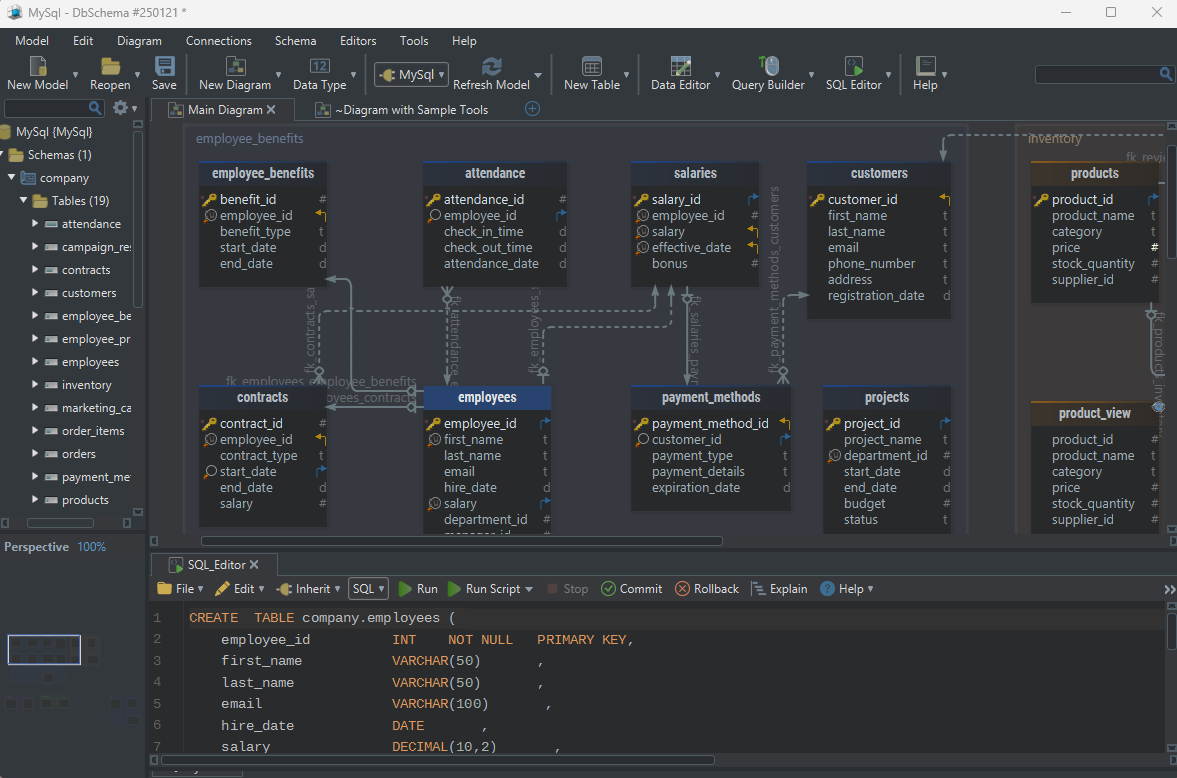This screenshot has height=778, width=1177.
Task: Open the Tools menu
Action: pyautogui.click(x=414, y=41)
